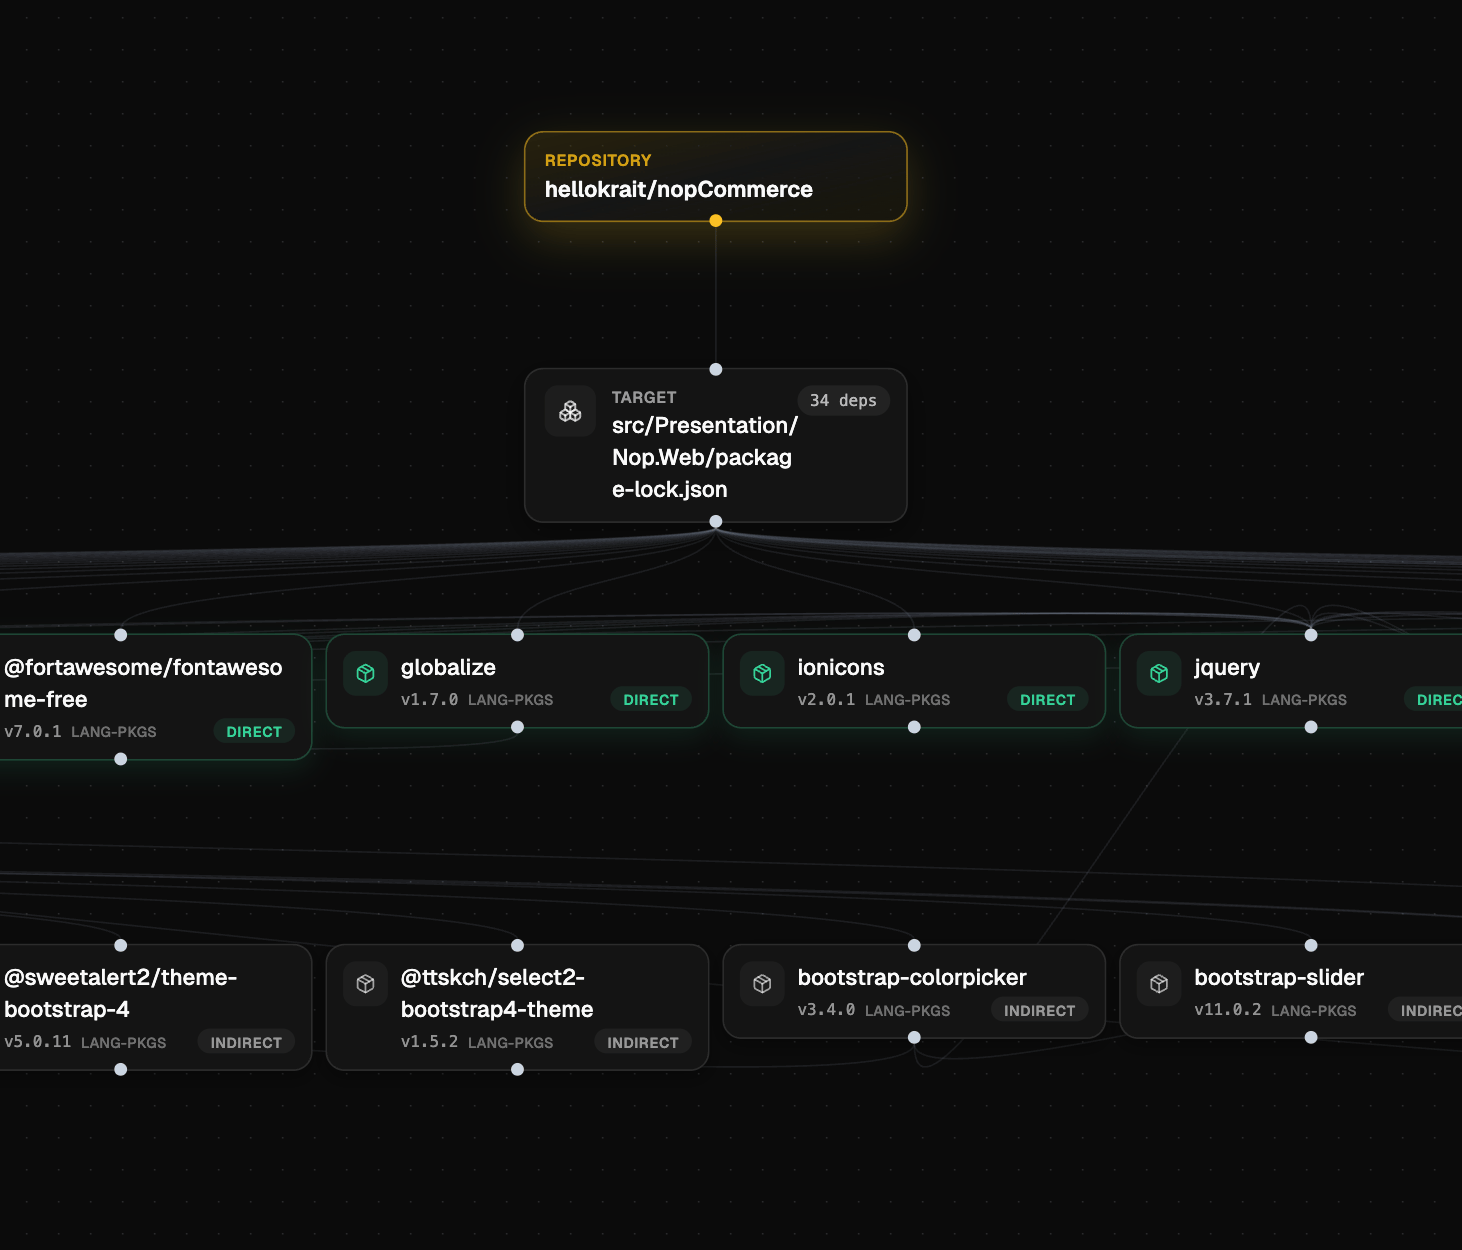1462x1250 pixels.
Task: Click LANG-PKGS label on globalize card
Action: 510,700
